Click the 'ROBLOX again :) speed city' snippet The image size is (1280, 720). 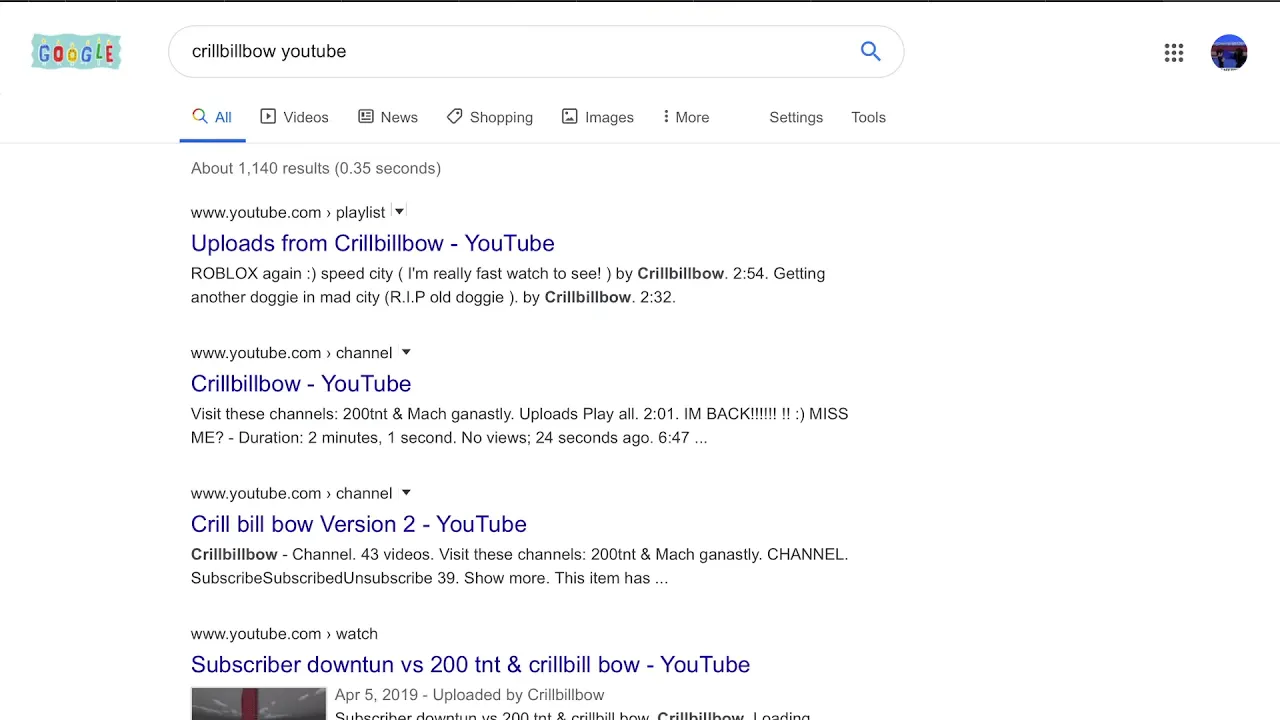tap(508, 285)
